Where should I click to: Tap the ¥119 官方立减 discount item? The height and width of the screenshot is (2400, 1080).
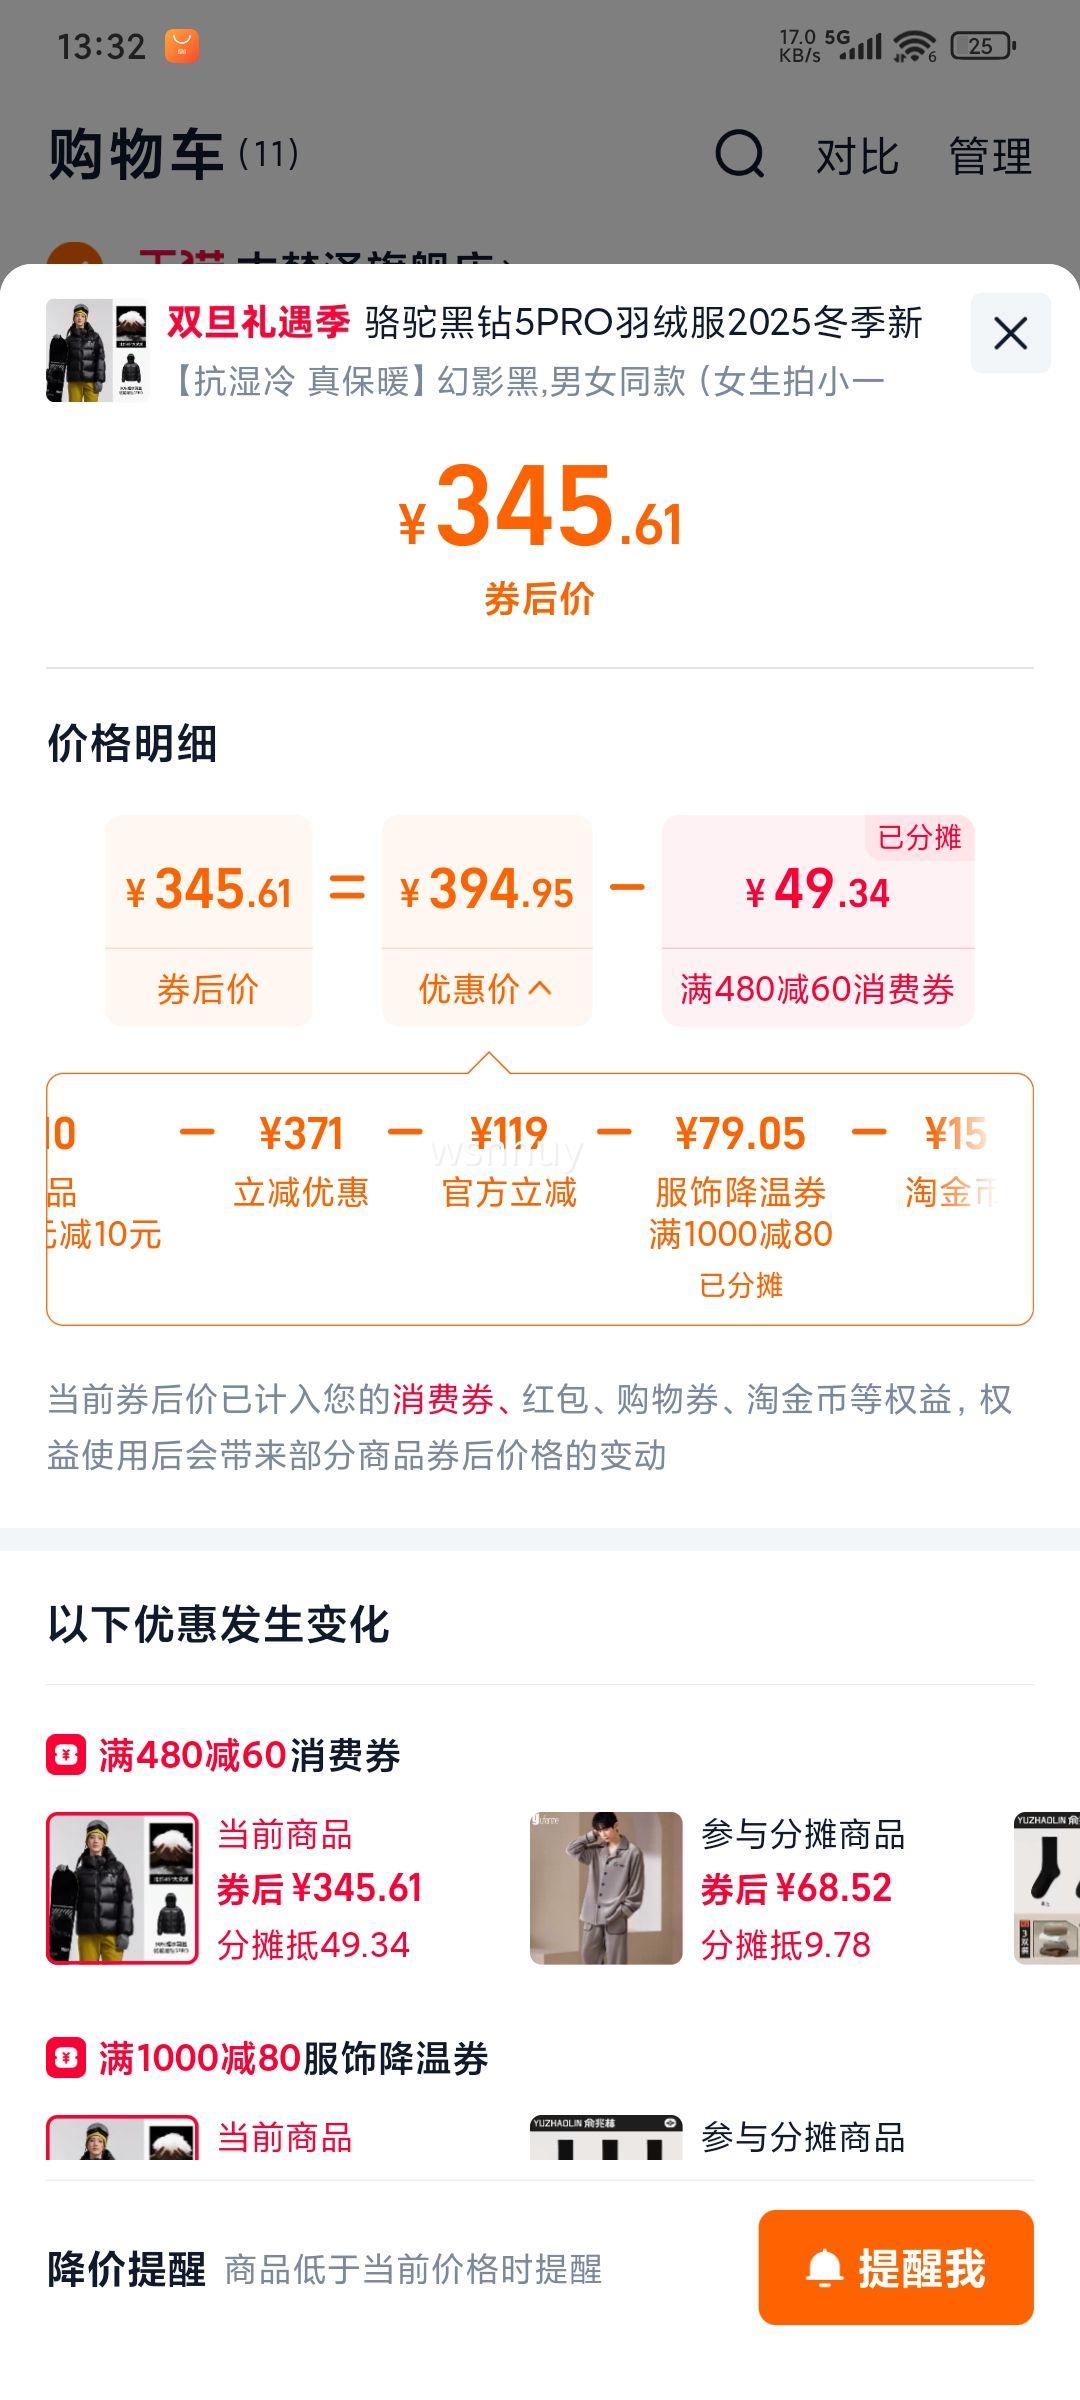(x=509, y=1160)
